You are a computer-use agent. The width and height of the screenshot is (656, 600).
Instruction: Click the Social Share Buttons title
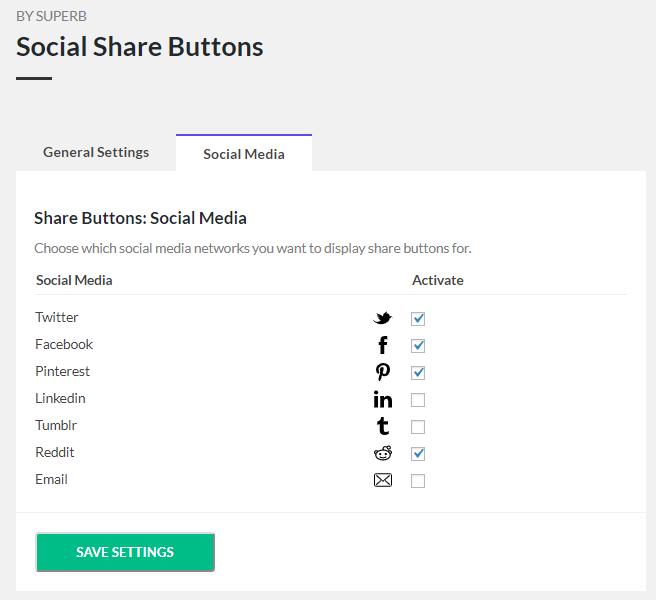coord(140,46)
